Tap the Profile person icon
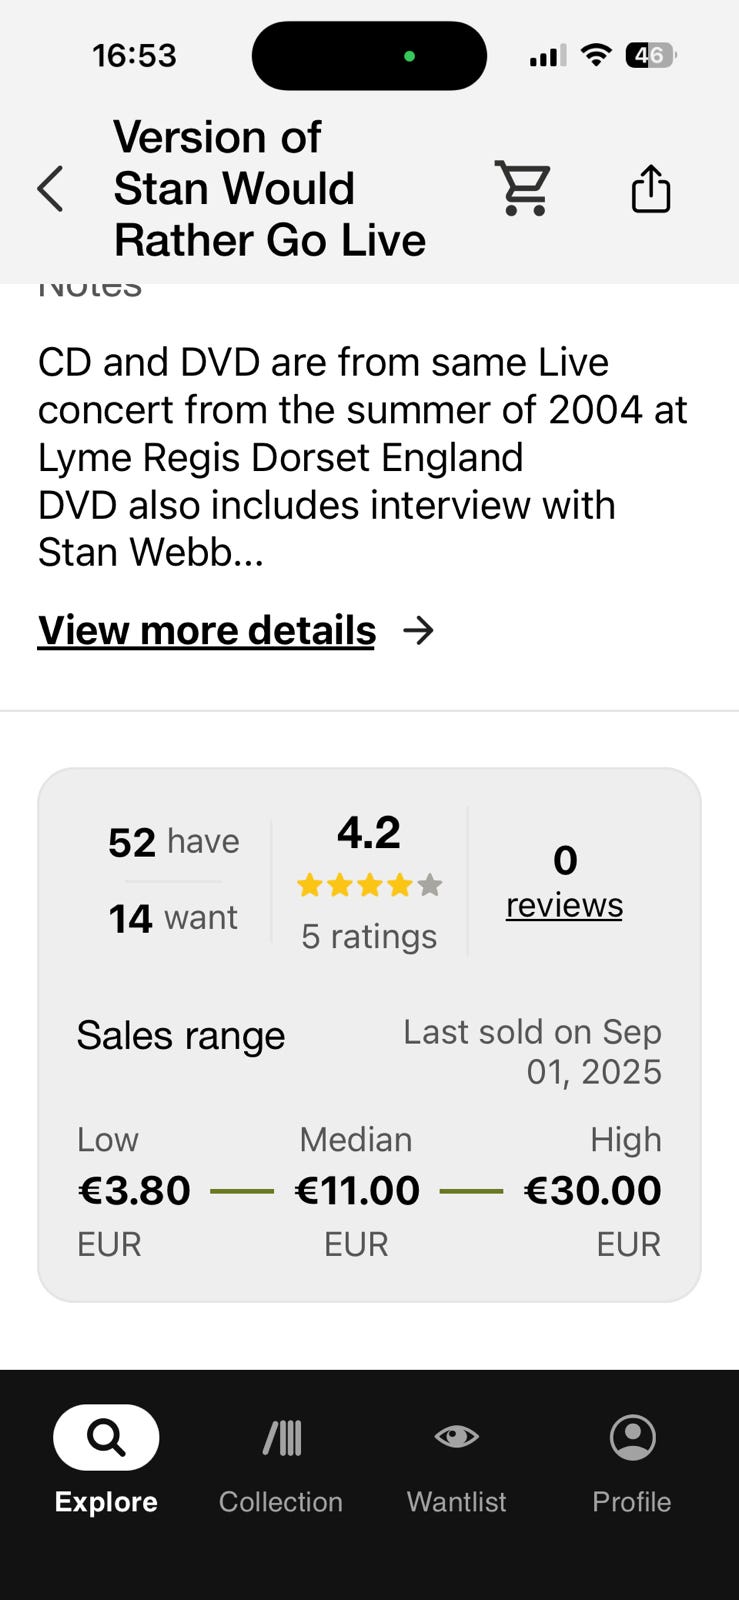Viewport: 739px width, 1600px height. (x=632, y=1437)
